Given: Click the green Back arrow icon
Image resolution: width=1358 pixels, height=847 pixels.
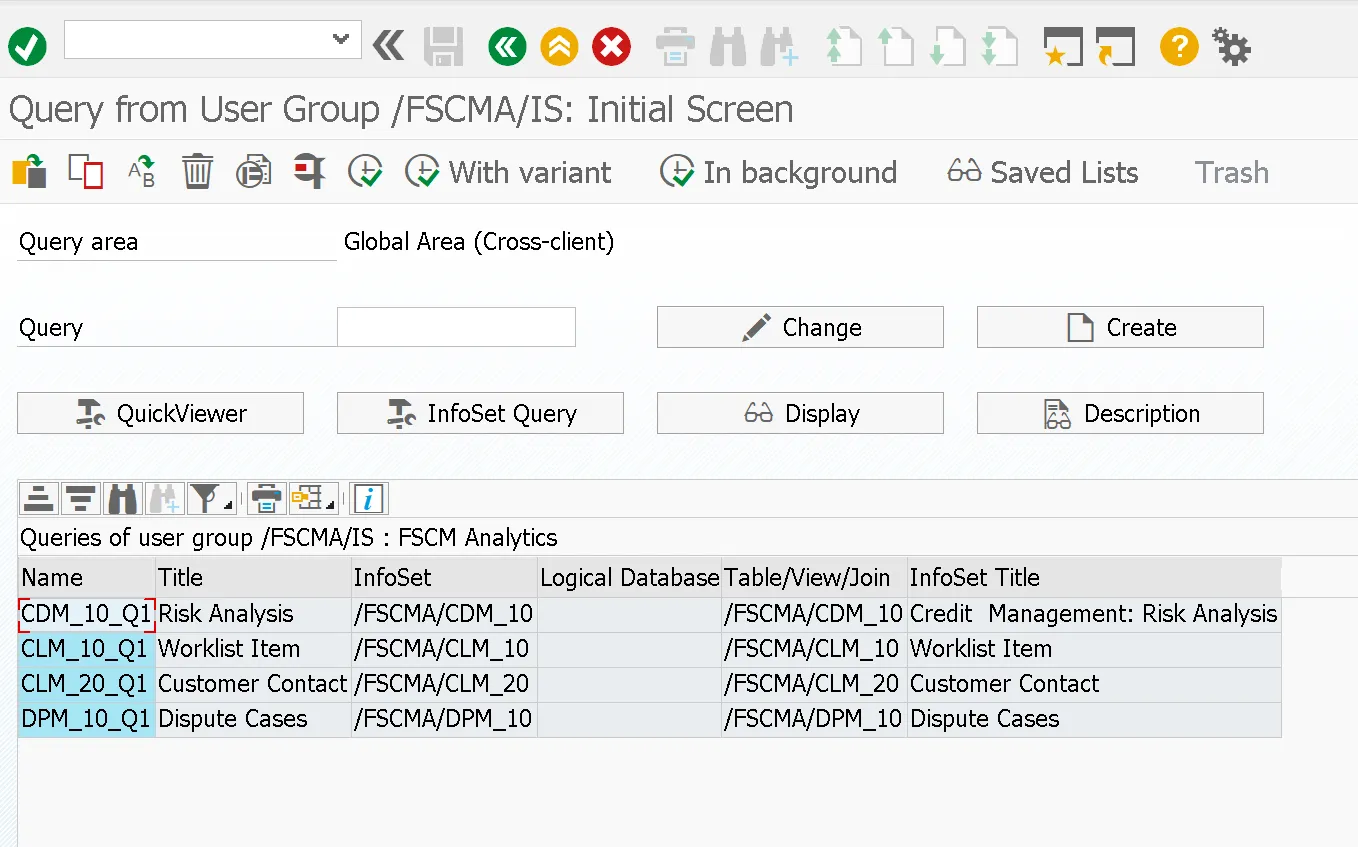Looking at the screenshot, I should click(507, 46).
